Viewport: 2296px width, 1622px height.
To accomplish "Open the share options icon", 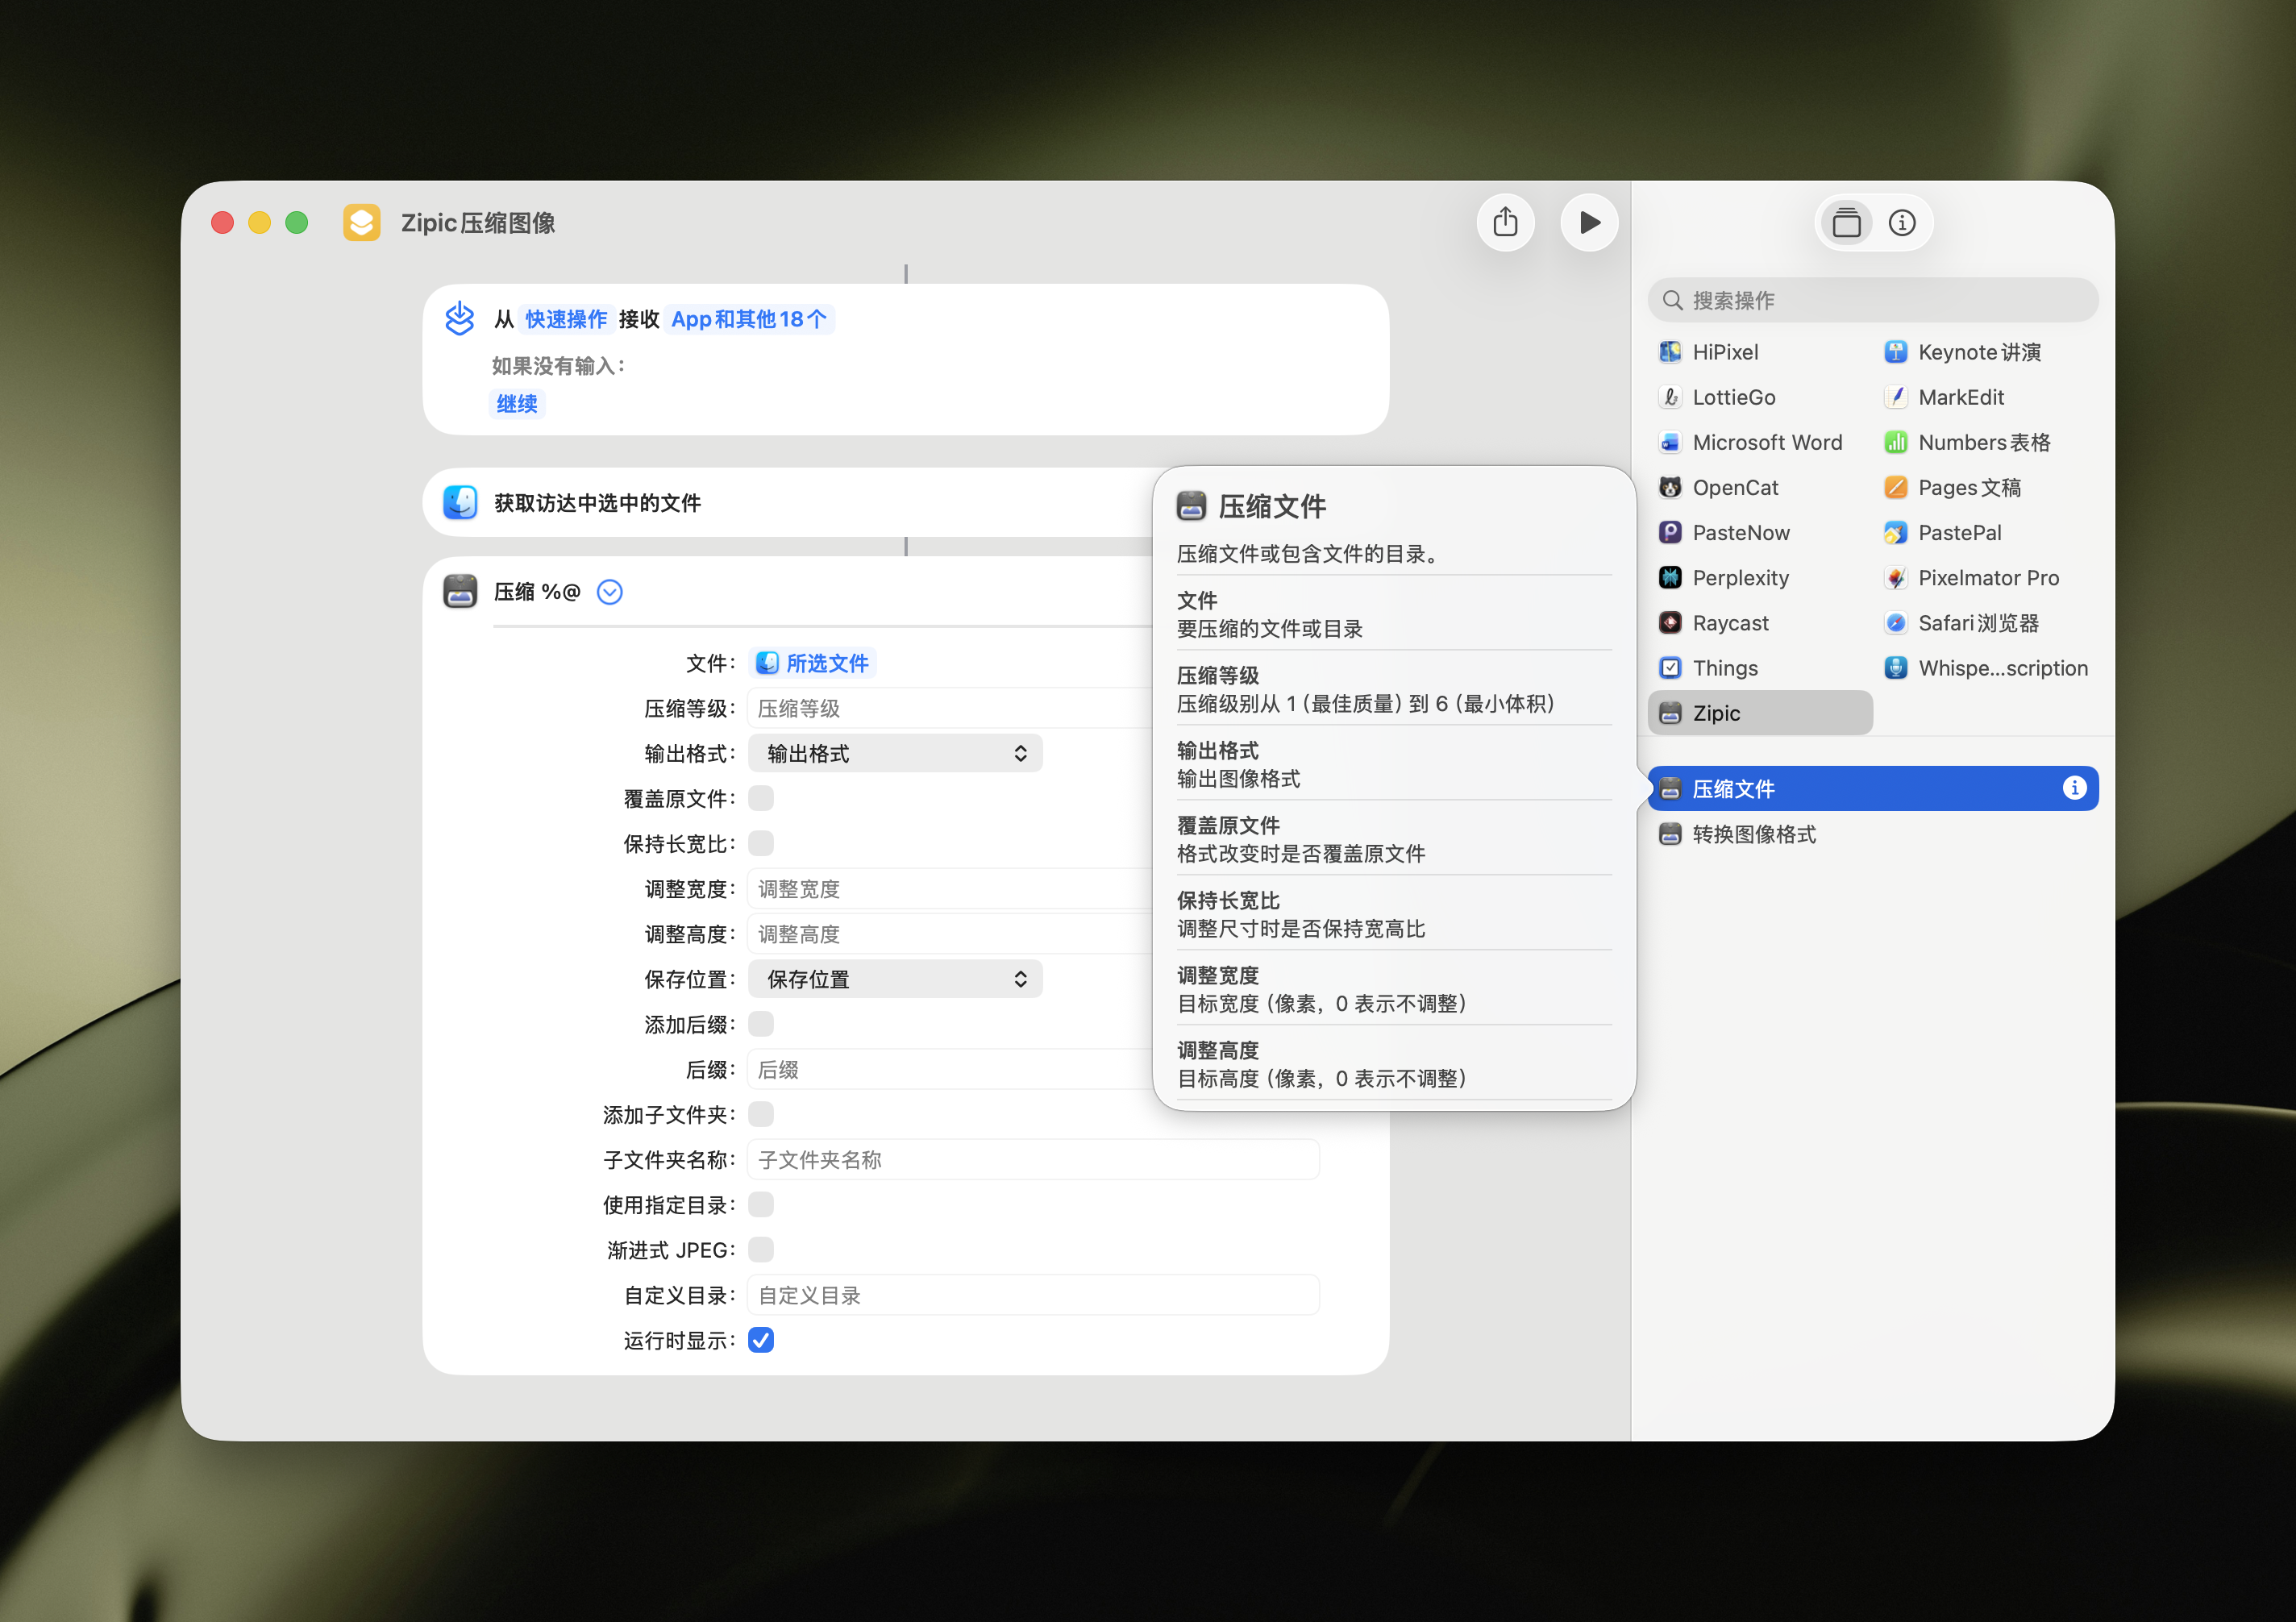I will point(1505,222).
